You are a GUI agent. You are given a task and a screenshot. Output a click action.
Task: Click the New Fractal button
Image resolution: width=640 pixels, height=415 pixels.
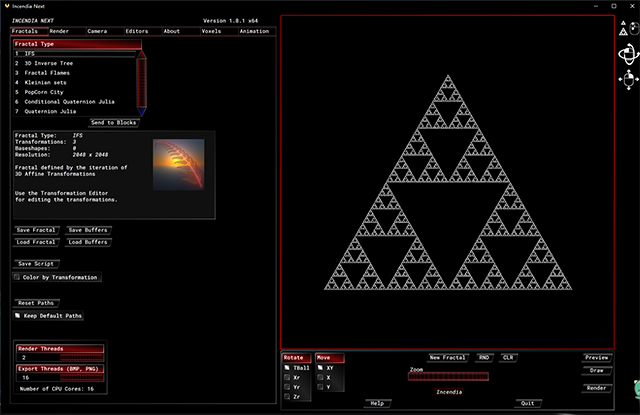(x=447, y=357)
